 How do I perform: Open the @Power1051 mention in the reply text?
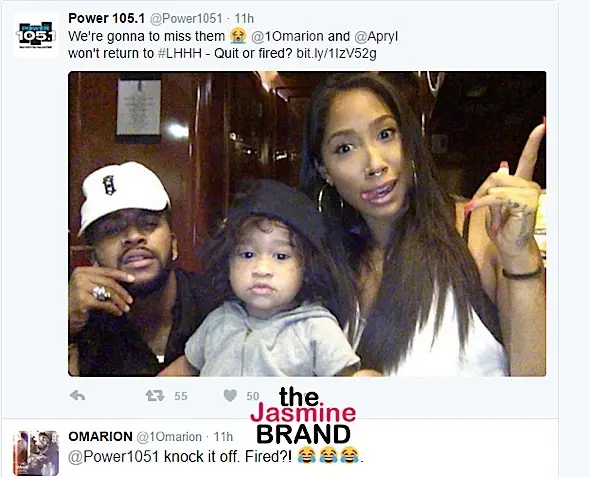113,456
